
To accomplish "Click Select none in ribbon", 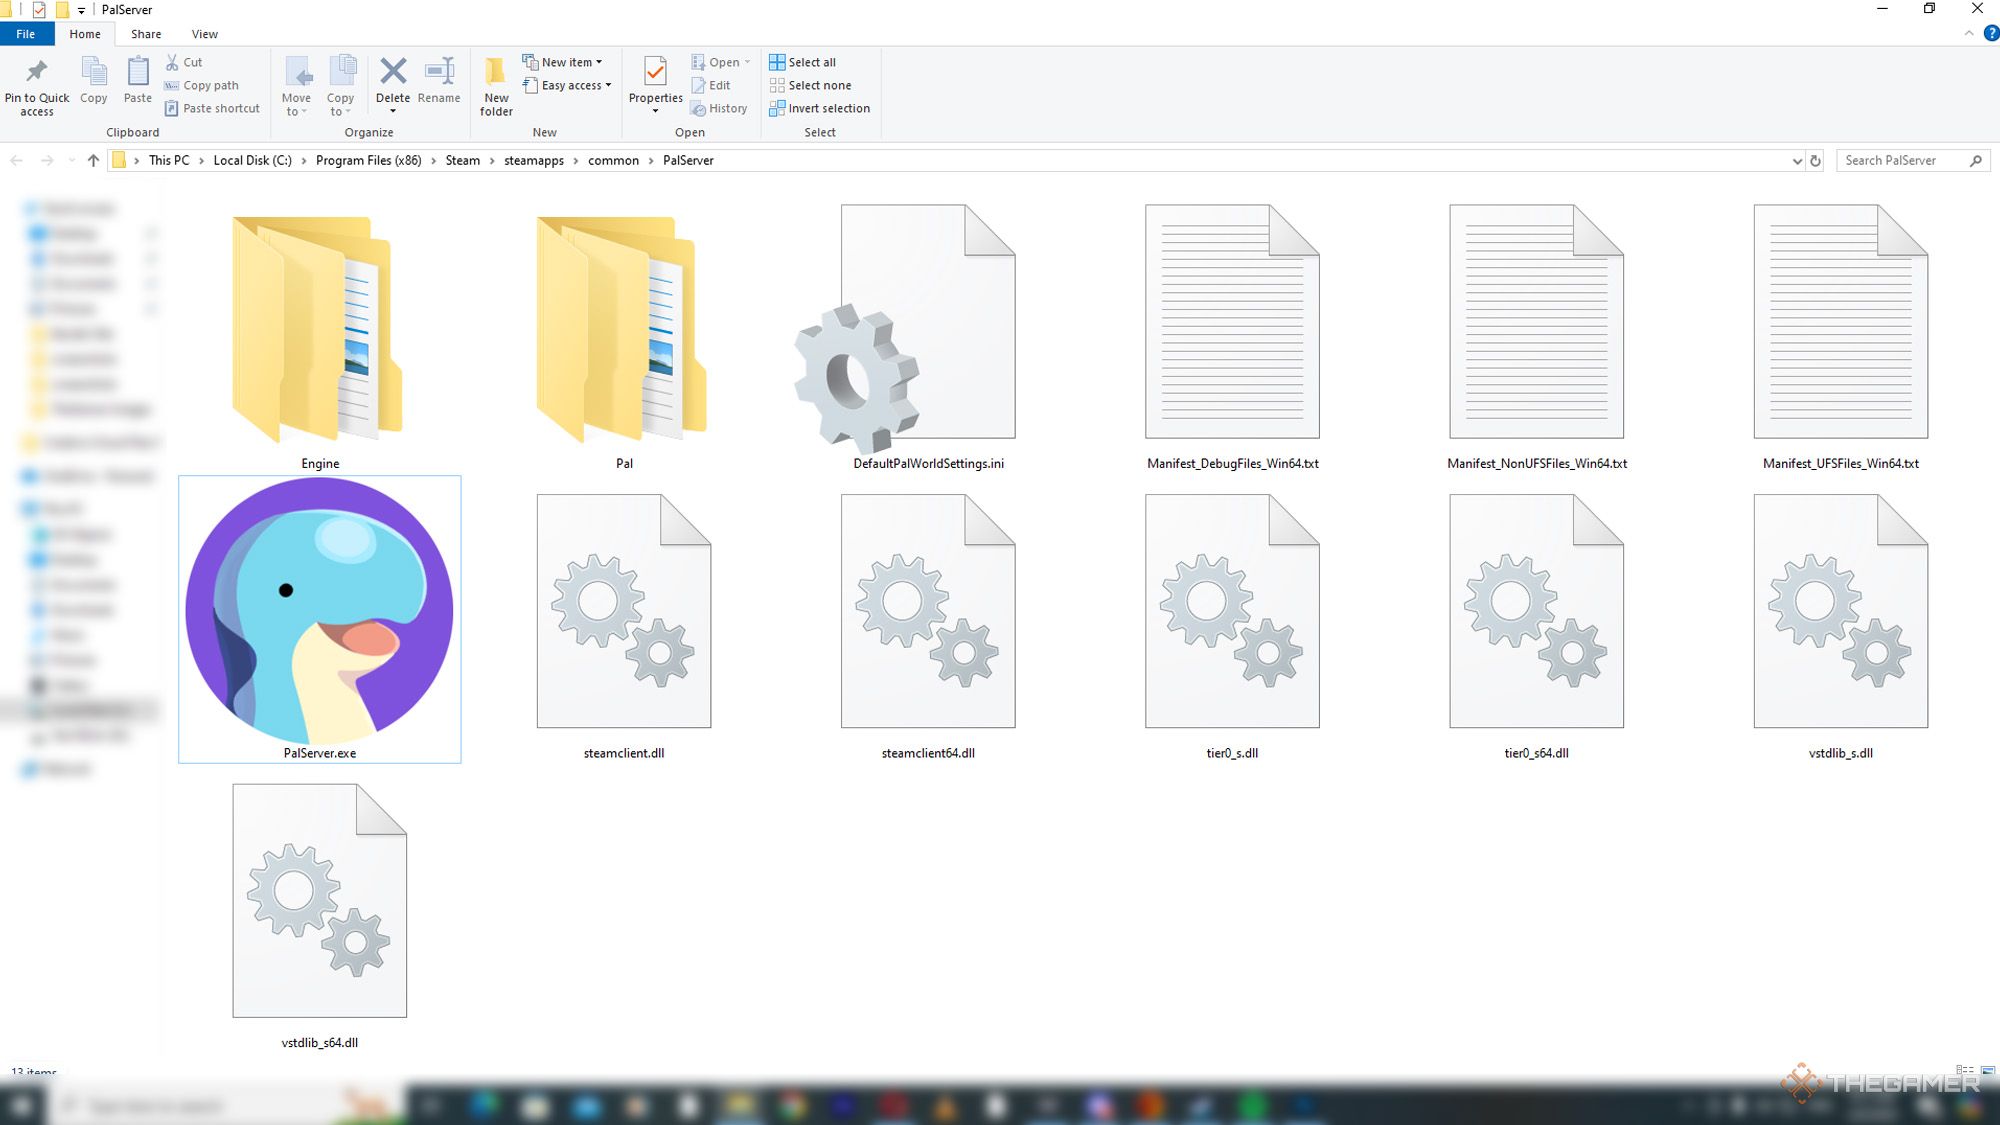I will [x=811, y=85].
